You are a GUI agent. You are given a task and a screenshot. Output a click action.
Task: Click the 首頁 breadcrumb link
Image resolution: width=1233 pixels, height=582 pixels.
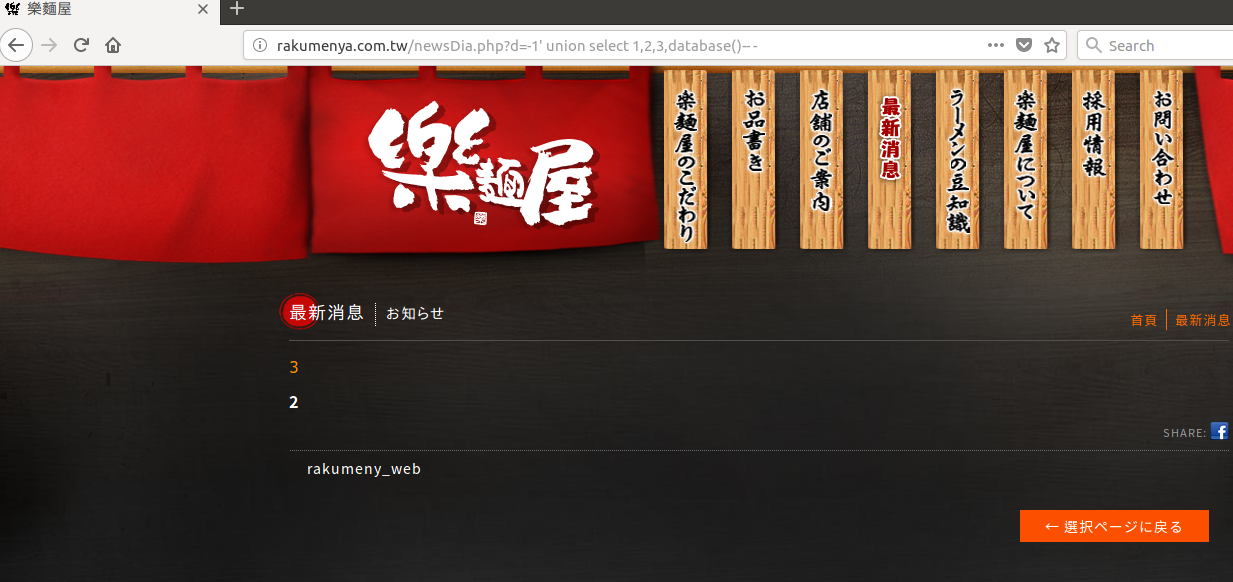click(x=1144, y=320)
